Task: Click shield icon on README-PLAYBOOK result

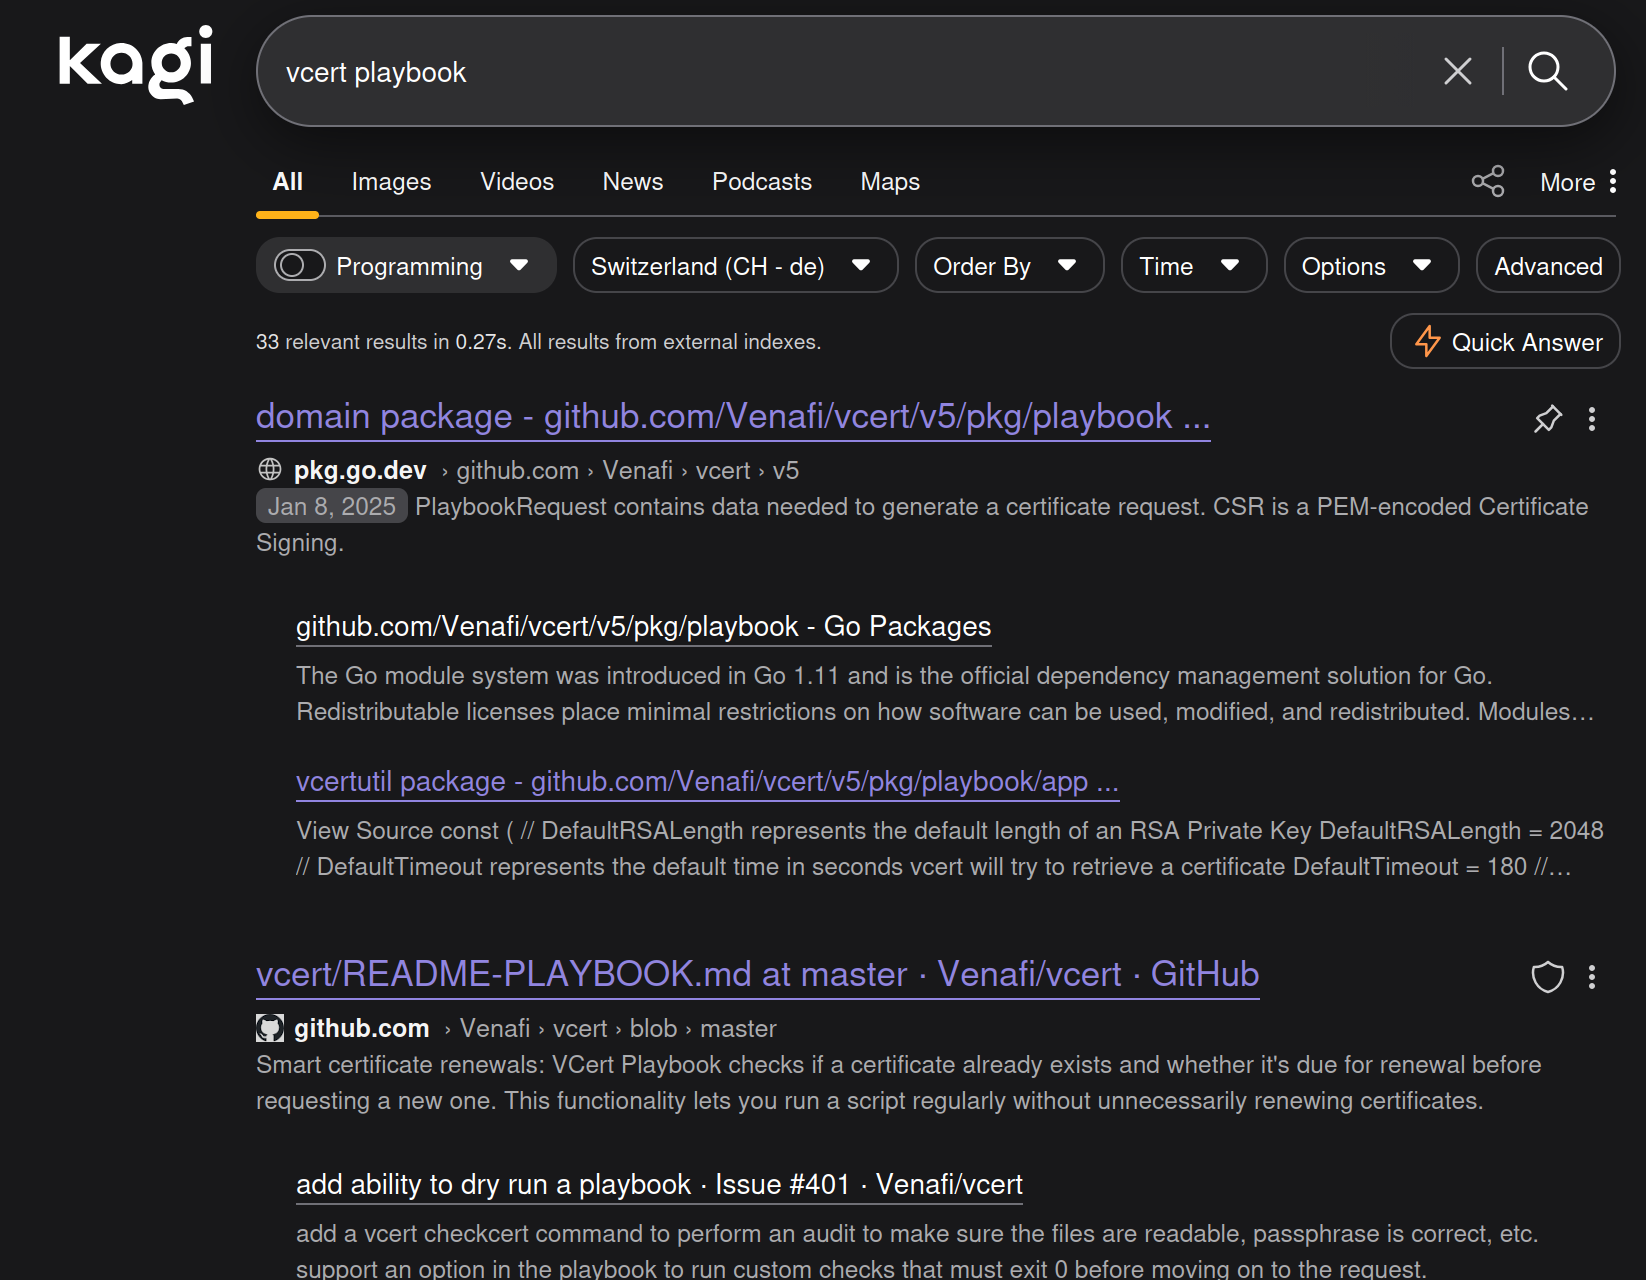Action: coord(1547,977)
